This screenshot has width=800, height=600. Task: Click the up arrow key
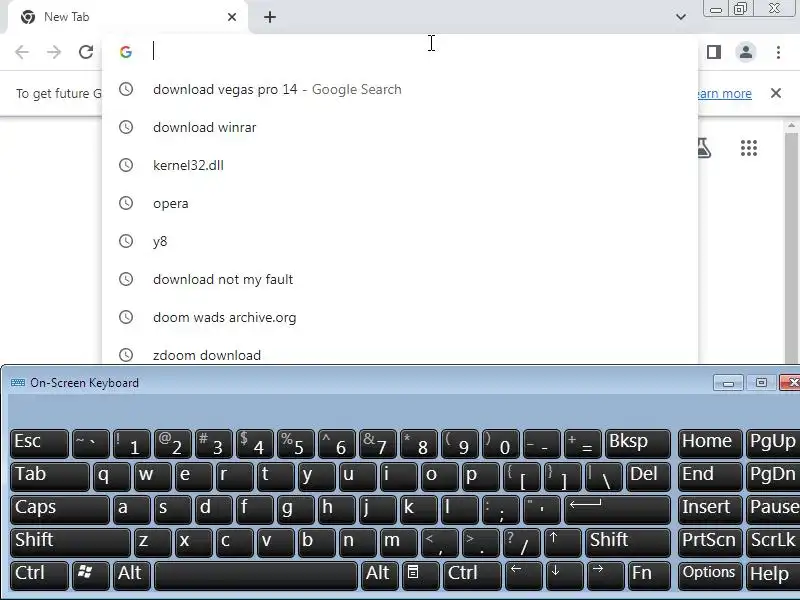pyautogui.click(x=562, y=542)
